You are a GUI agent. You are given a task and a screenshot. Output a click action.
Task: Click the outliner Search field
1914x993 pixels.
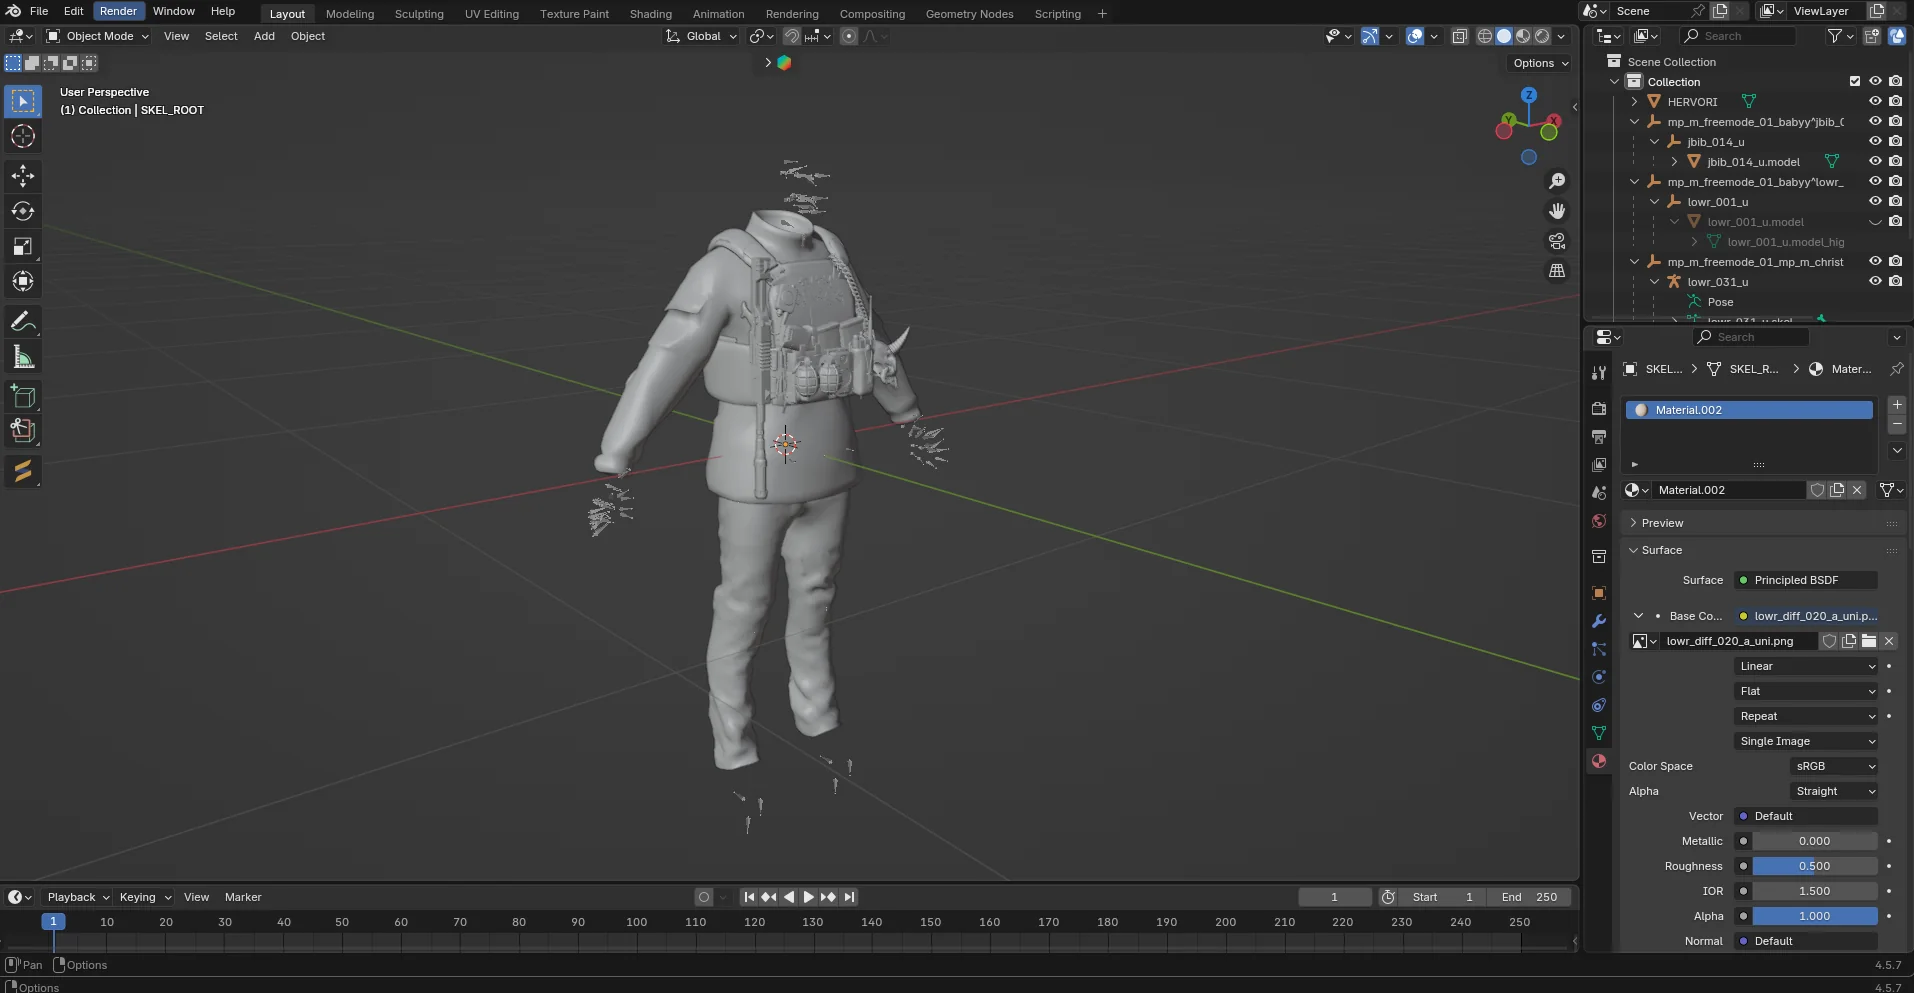pyautogui.click(x=1738, y=36)
